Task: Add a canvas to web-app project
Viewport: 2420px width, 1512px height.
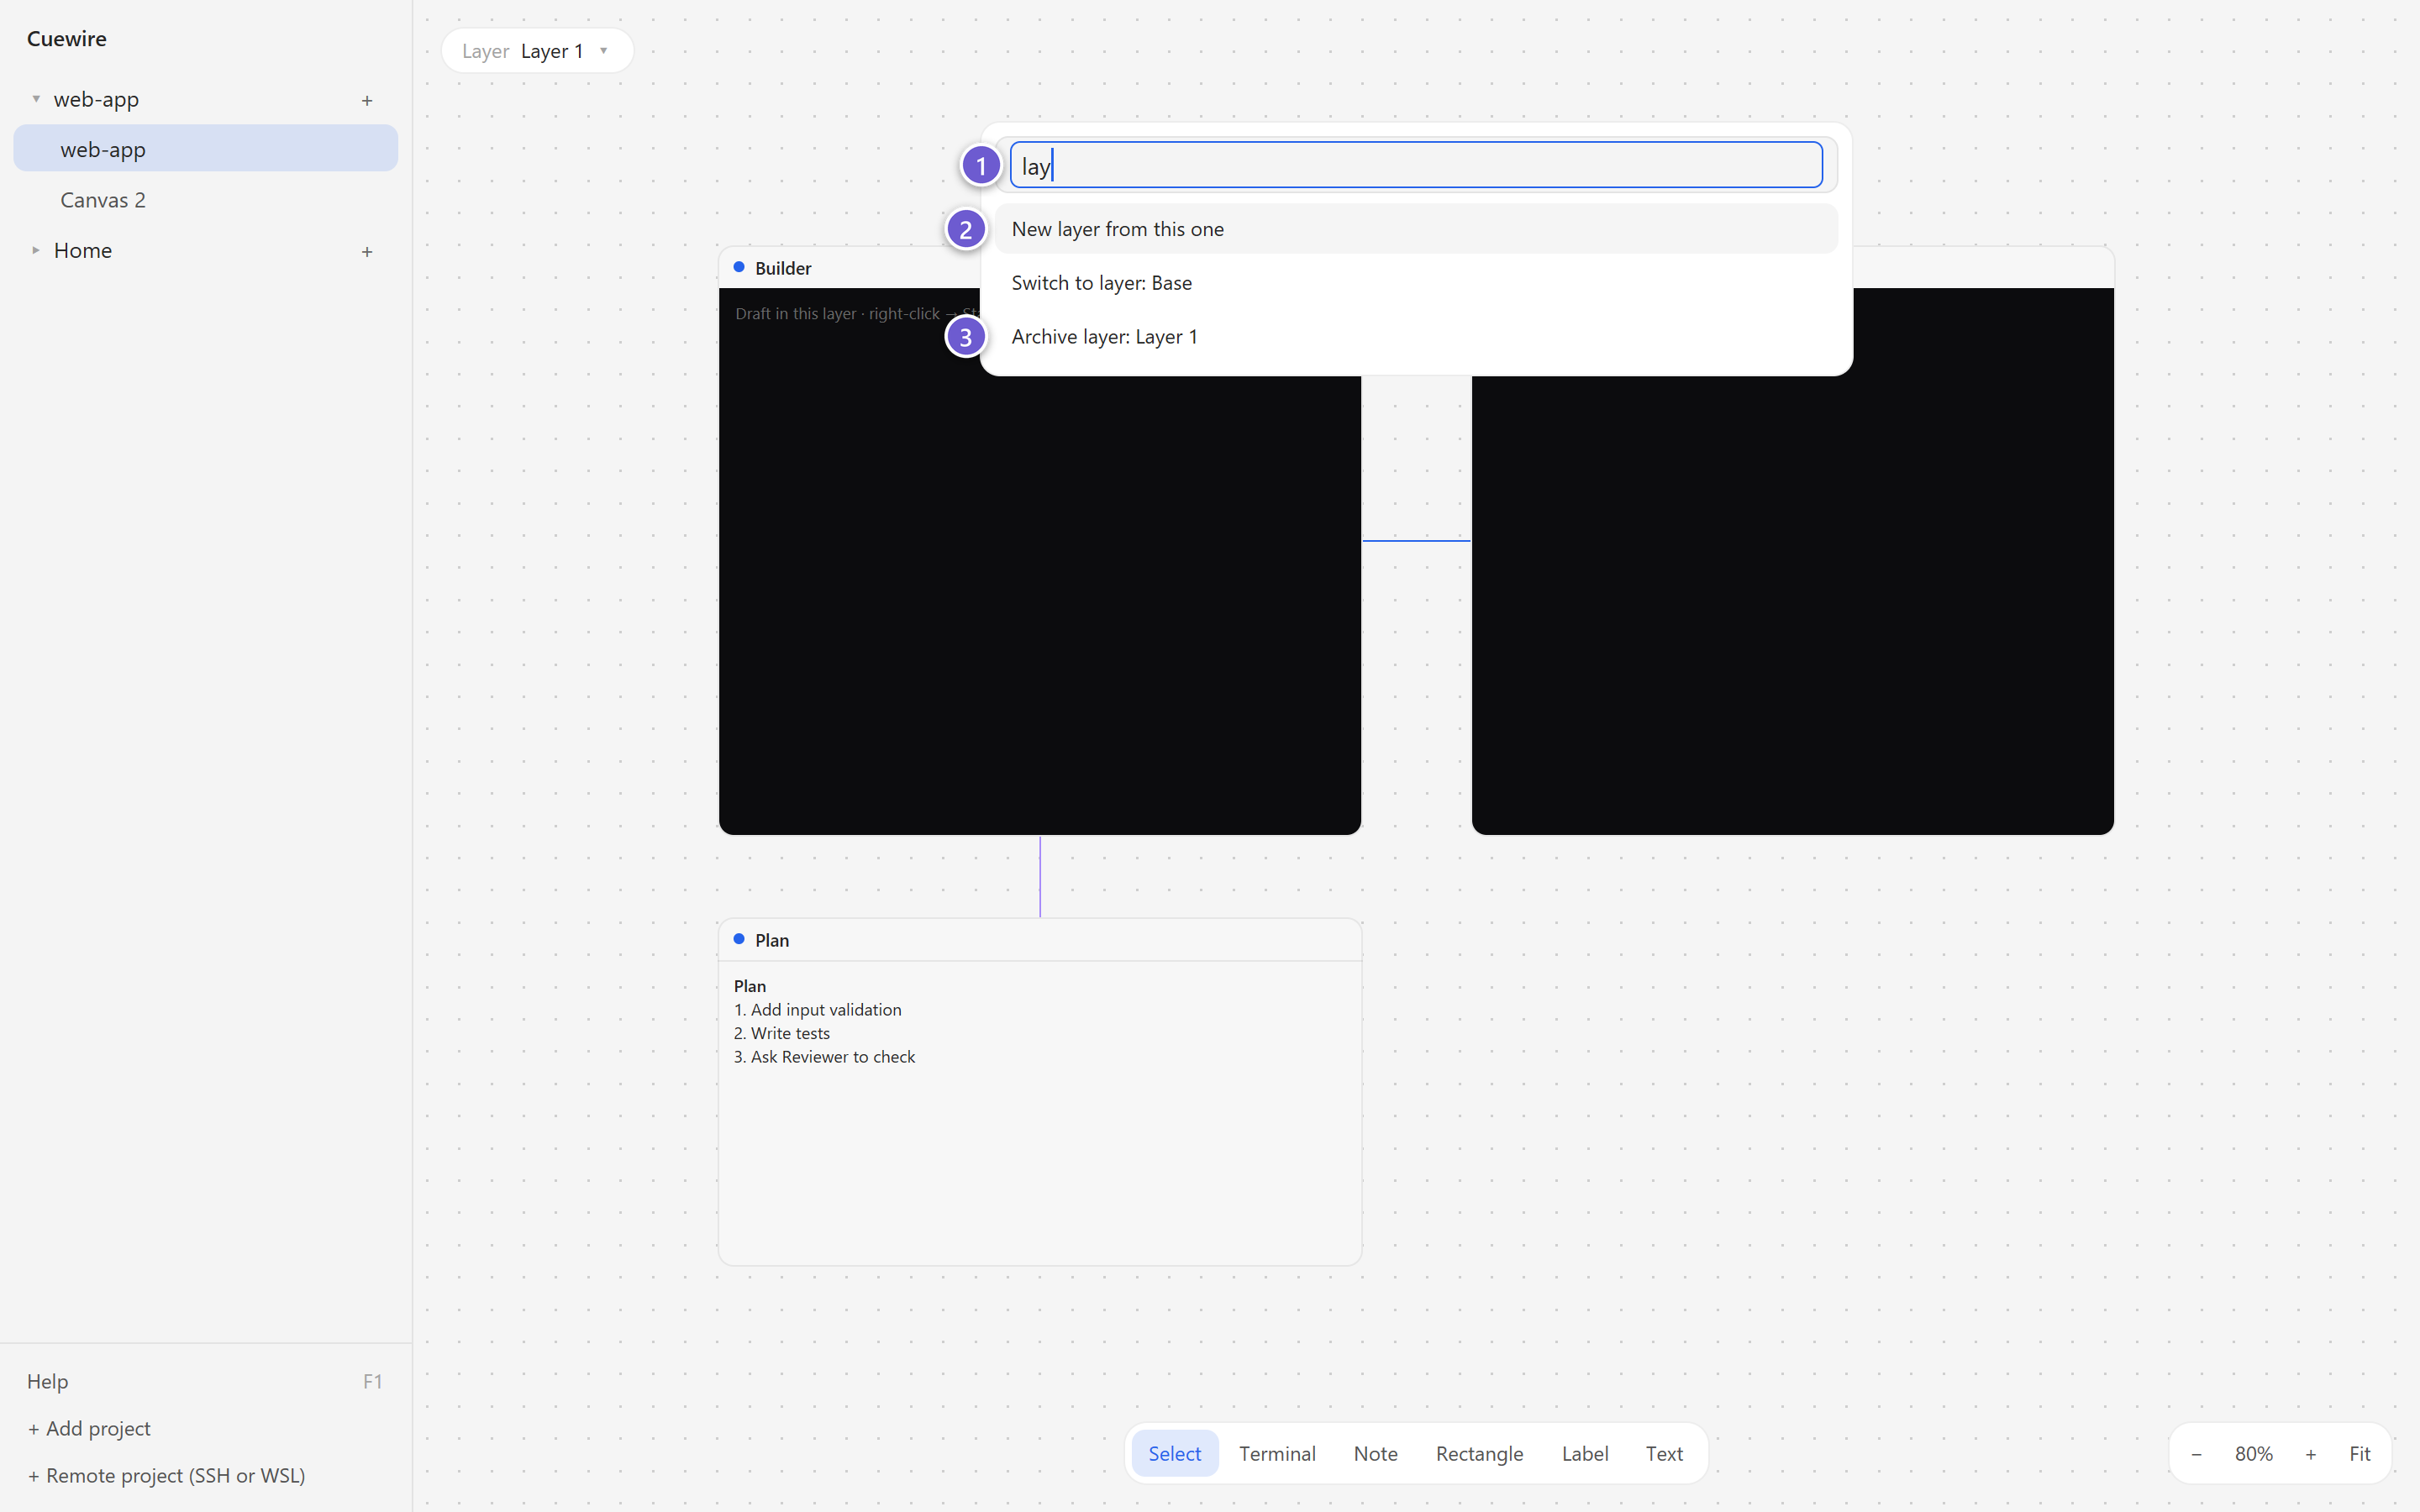Action: click(x=367, y=100)
